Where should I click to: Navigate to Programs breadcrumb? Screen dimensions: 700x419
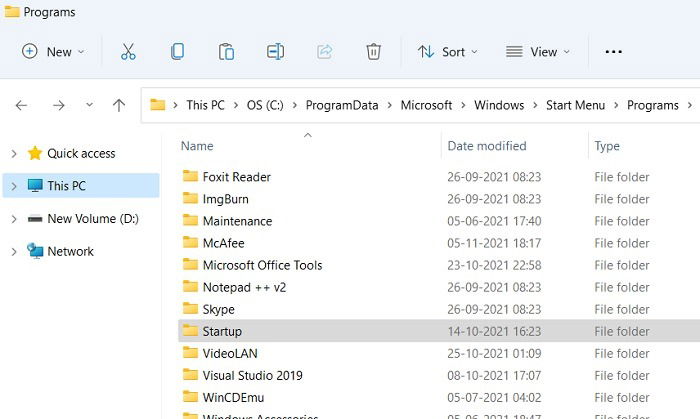click(653, 105)
